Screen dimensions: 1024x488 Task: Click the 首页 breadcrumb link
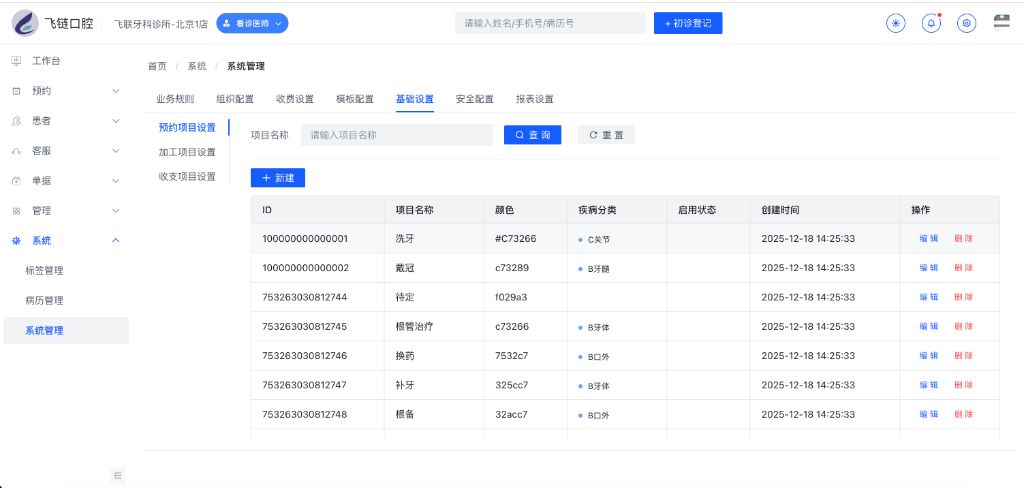coord(157,66)
